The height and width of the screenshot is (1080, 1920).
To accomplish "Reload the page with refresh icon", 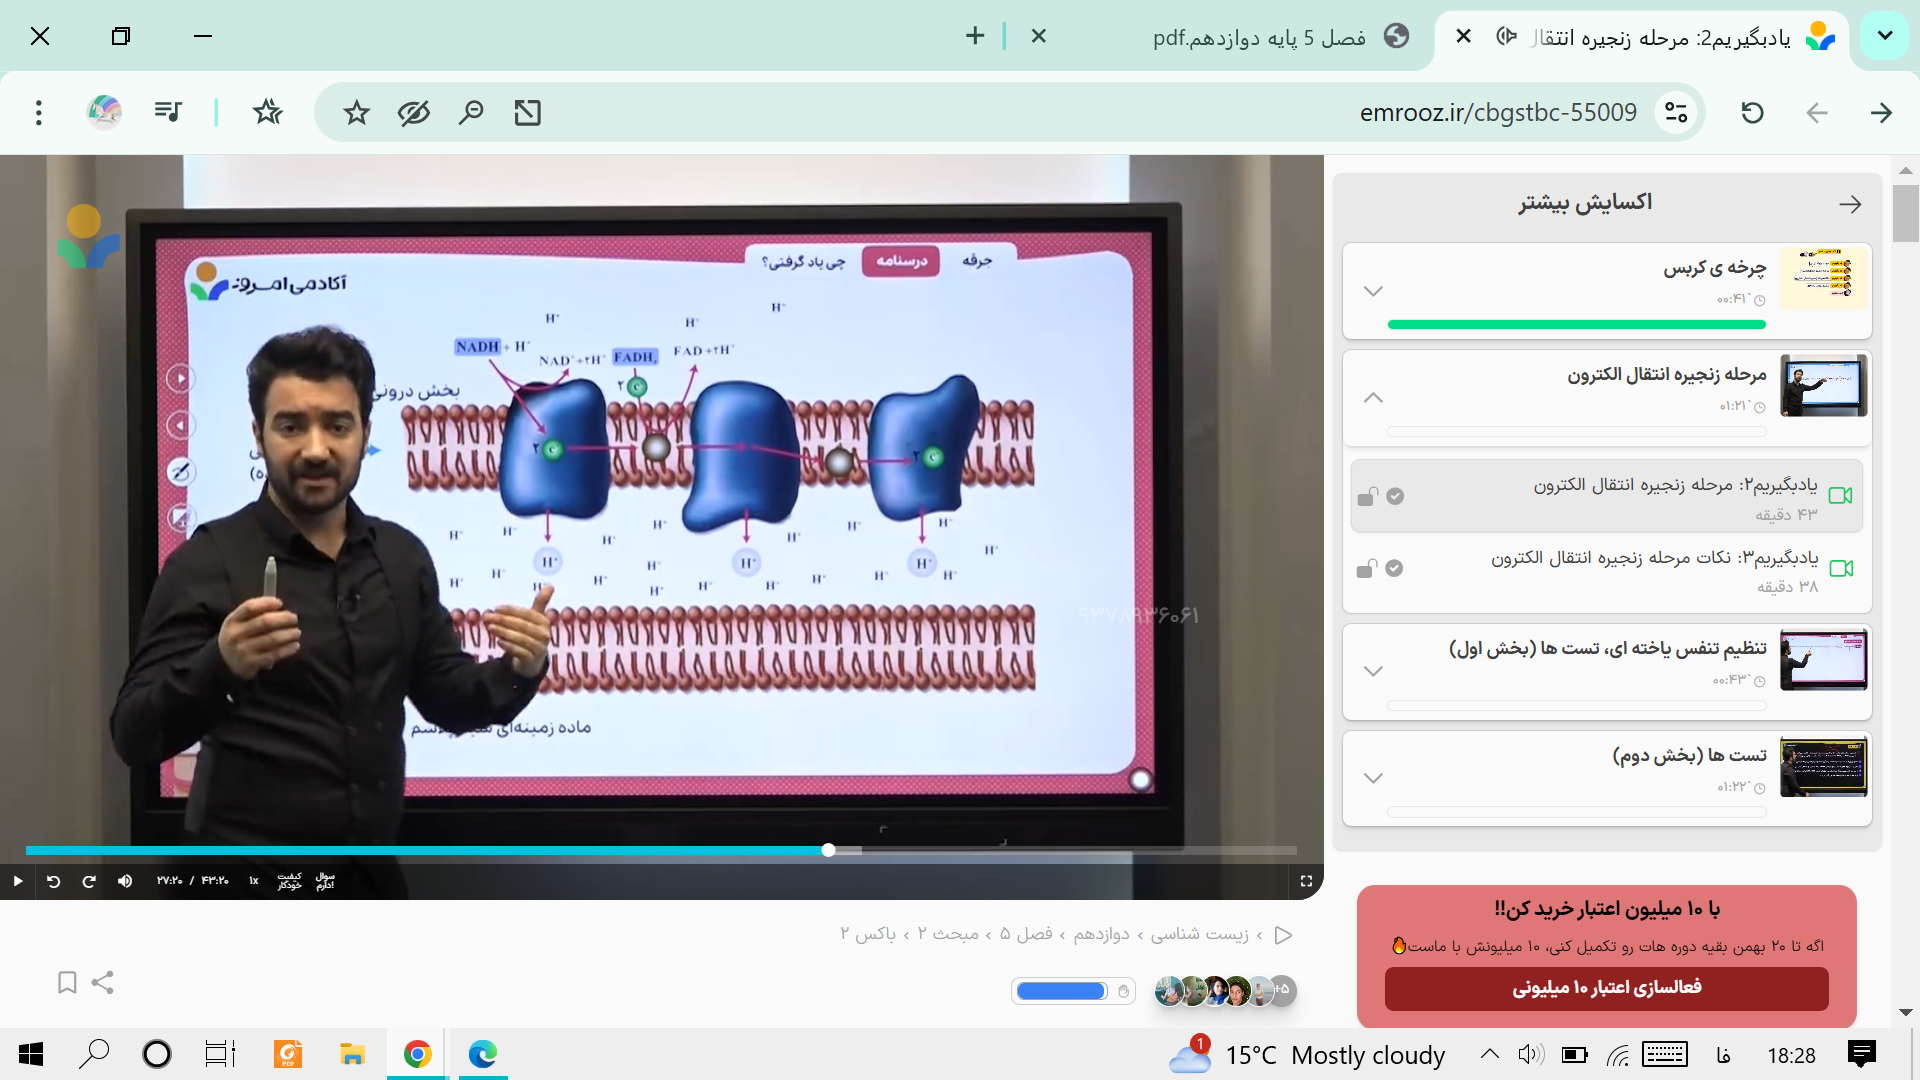I will (1752, 113).
